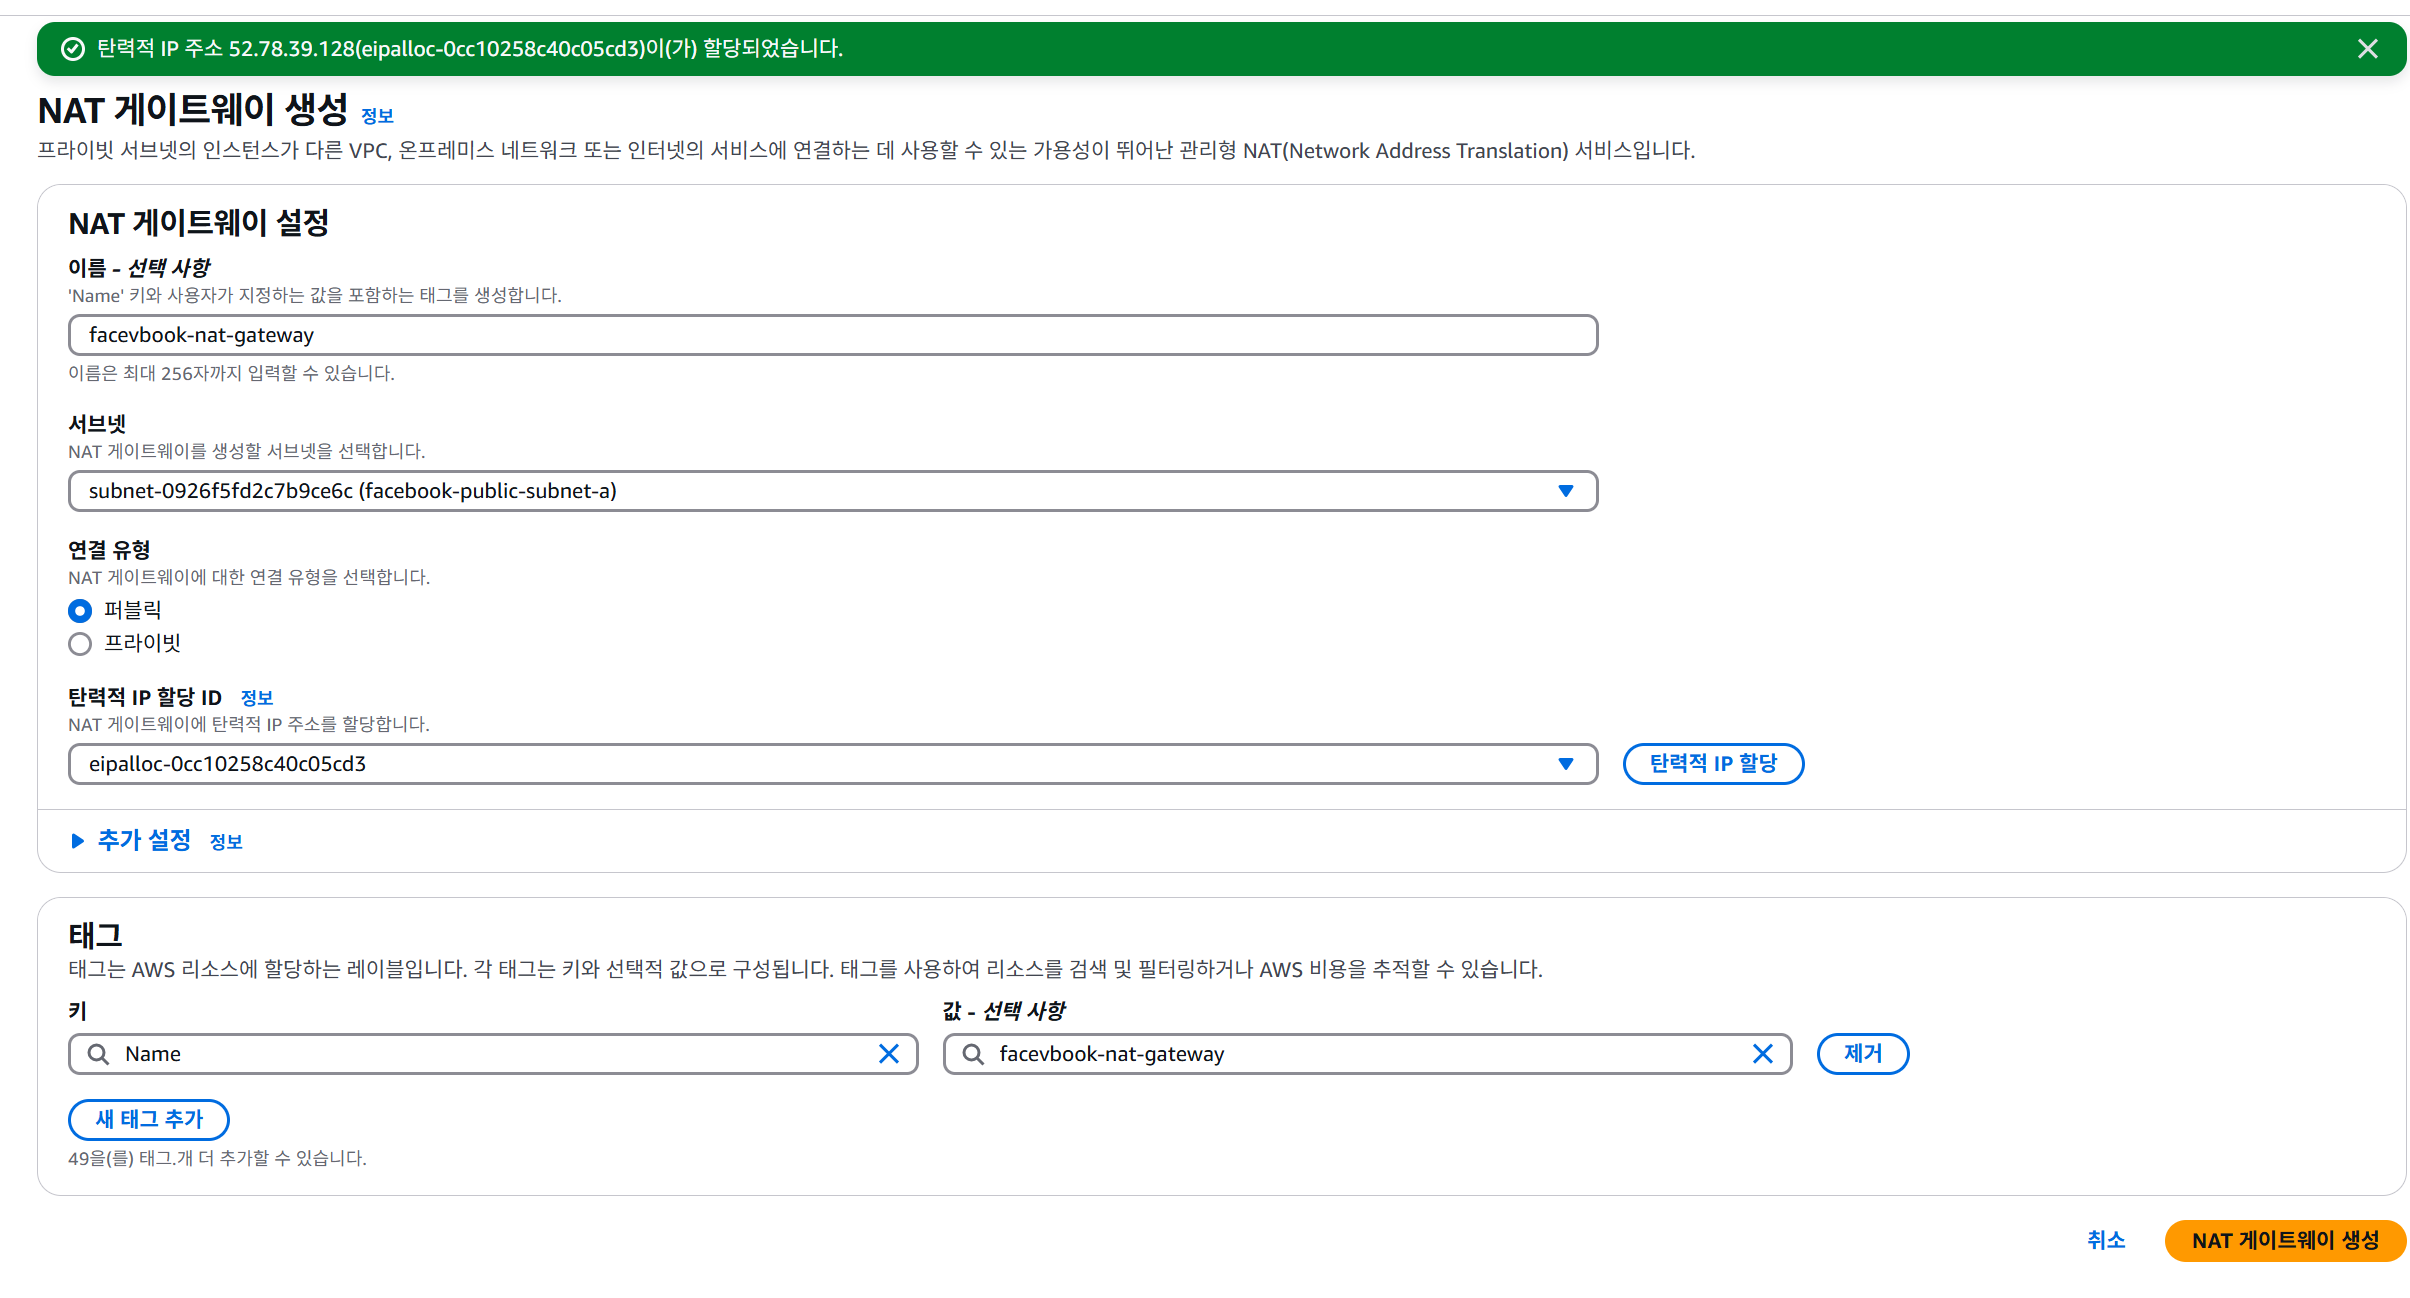The height and width of the screenshot is (1298, 2410).
Task: Select the 프라이빗 connection type
Action: click(x=80, y=644)
